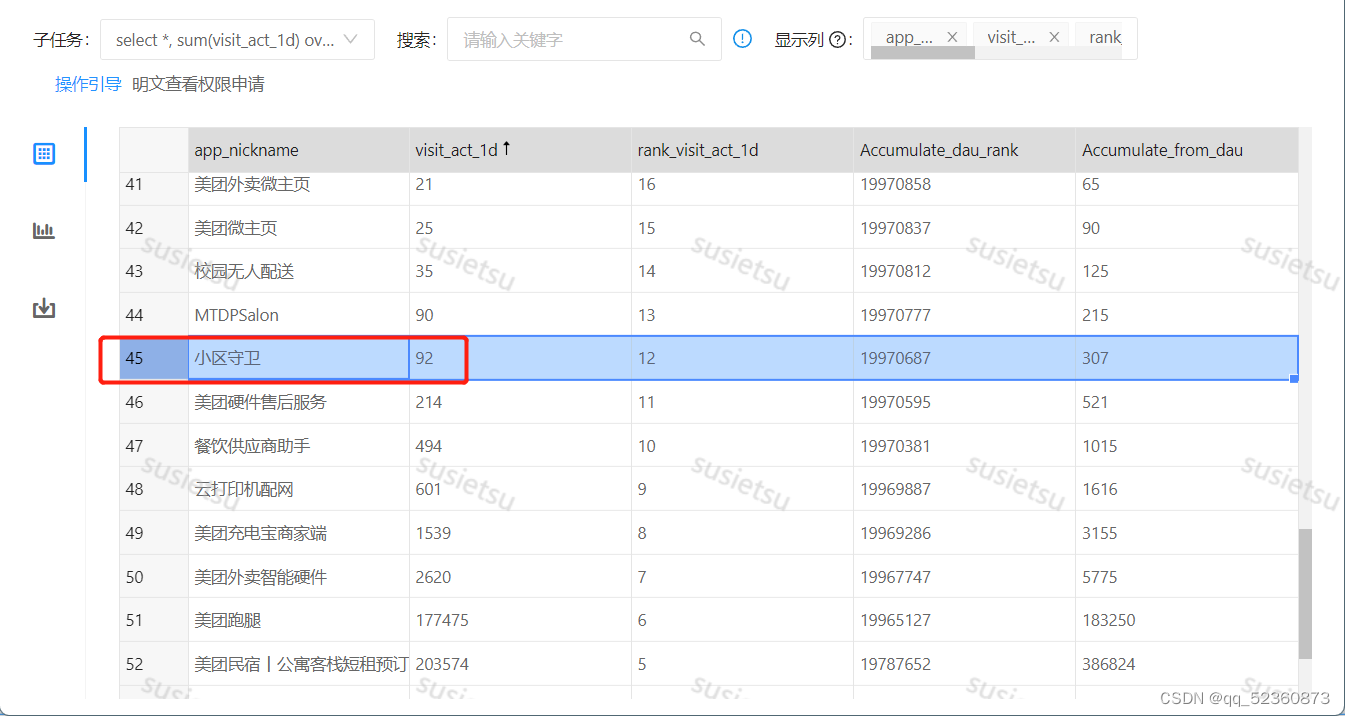Remove the app_ column tag
The width and height of the screenshot is (1345, 716).
click(952, 37)
